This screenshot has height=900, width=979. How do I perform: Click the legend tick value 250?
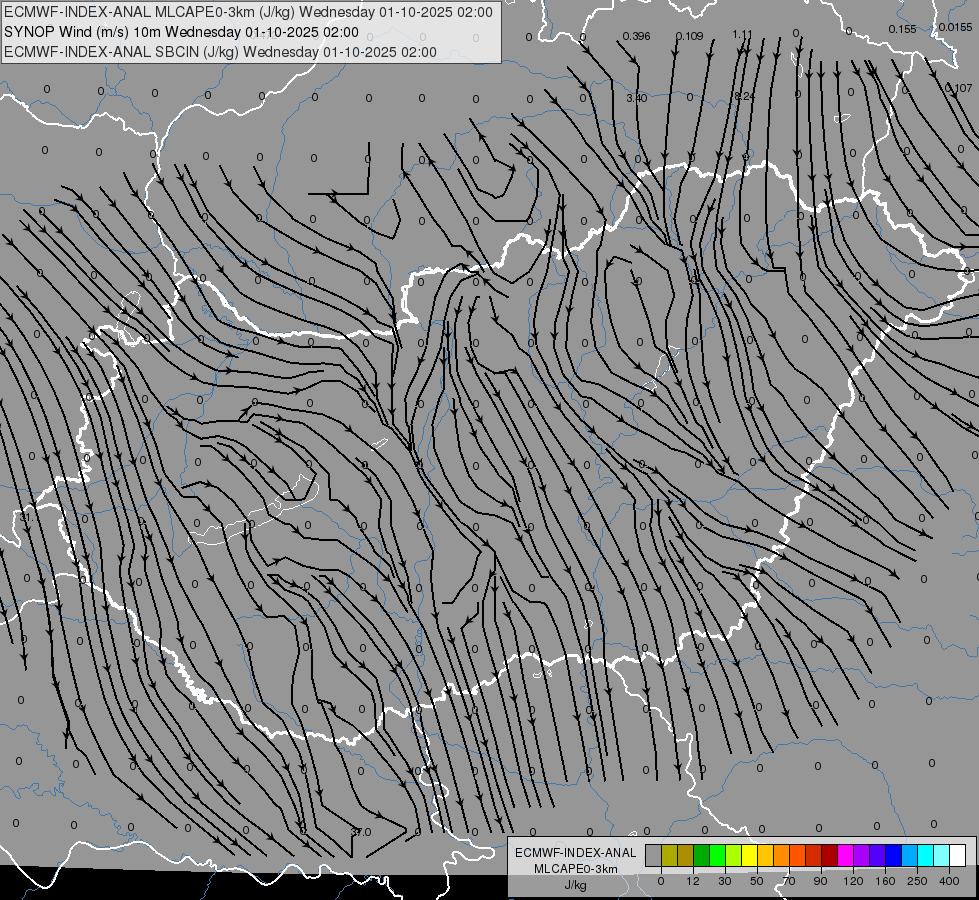(x=917, y=881)
